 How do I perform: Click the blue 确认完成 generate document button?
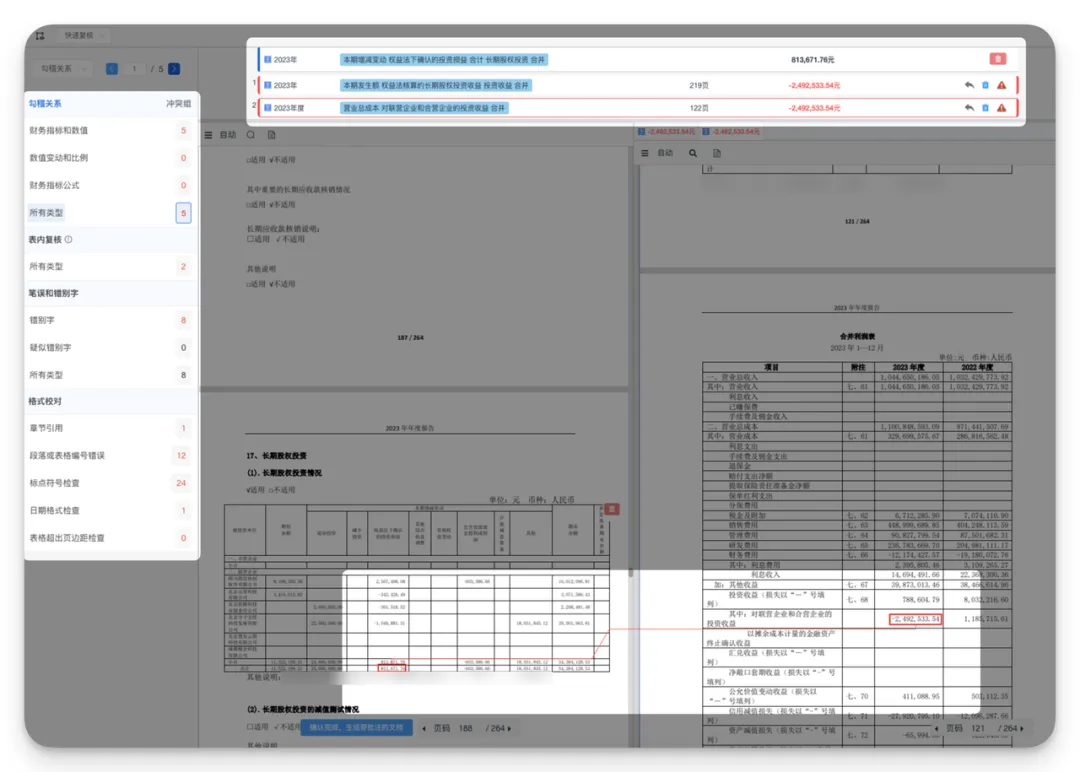coord(356,728)
